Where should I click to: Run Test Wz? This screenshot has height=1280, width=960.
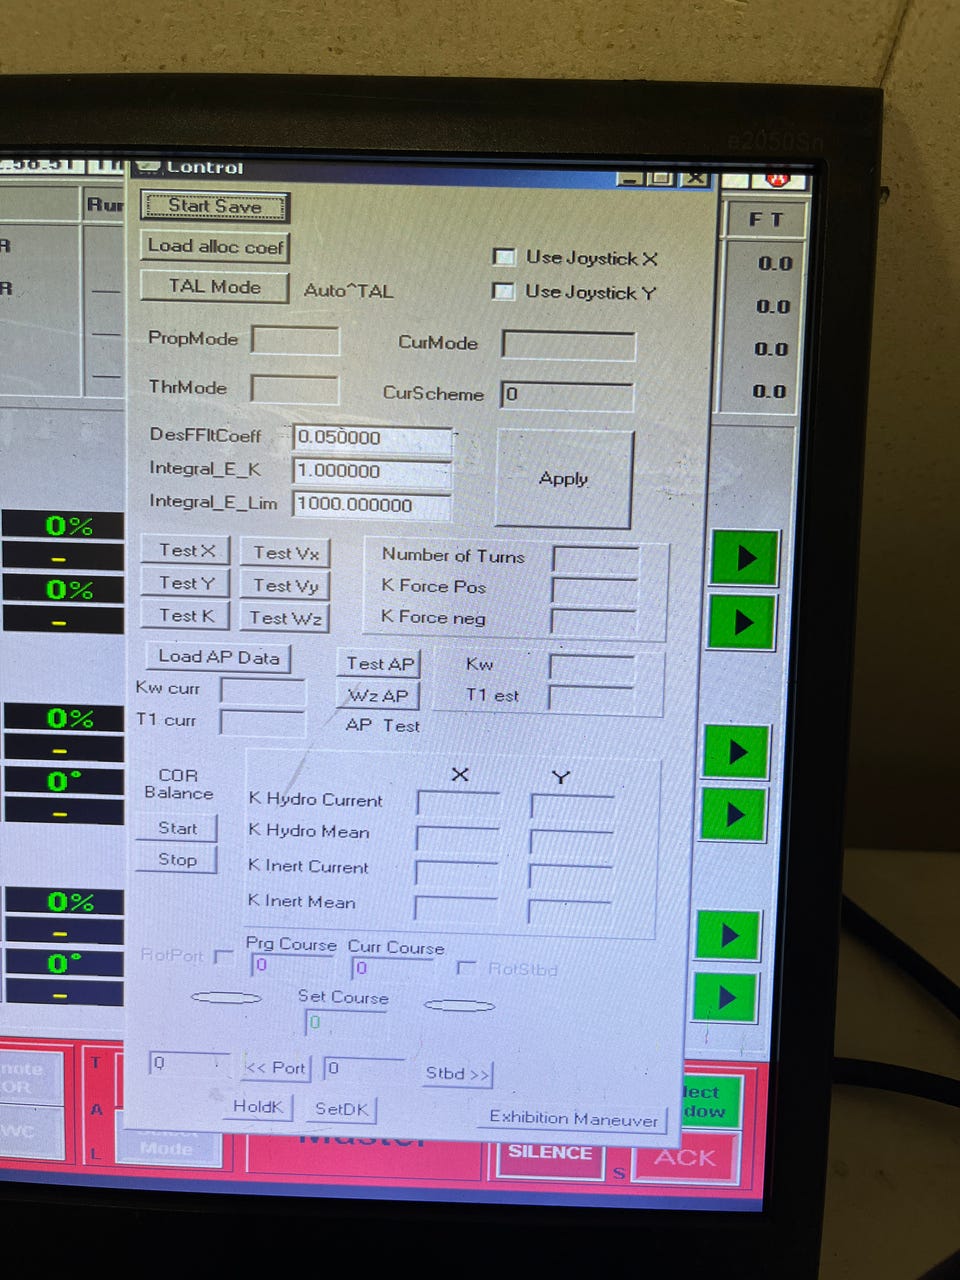point(285,619)
